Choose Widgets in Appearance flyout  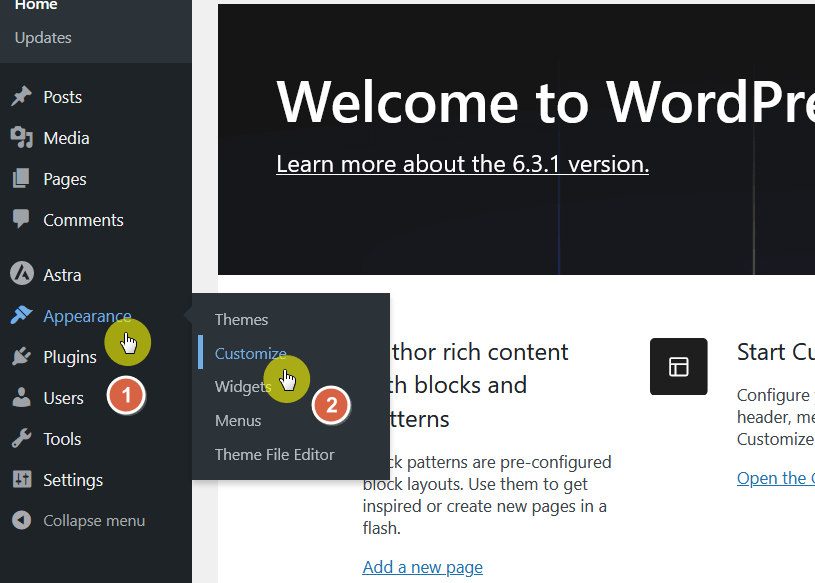(x=243, y=387)
